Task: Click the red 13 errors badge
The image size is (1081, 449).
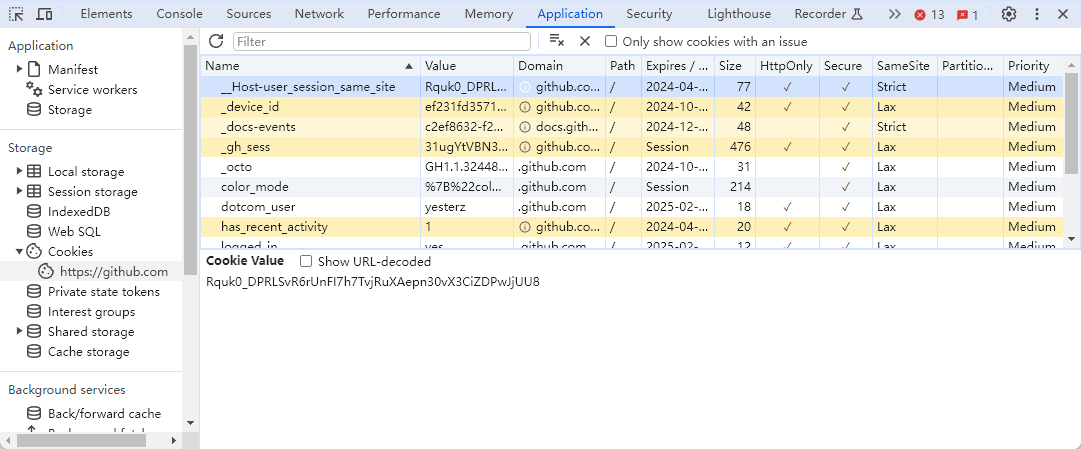Action: 929,14
